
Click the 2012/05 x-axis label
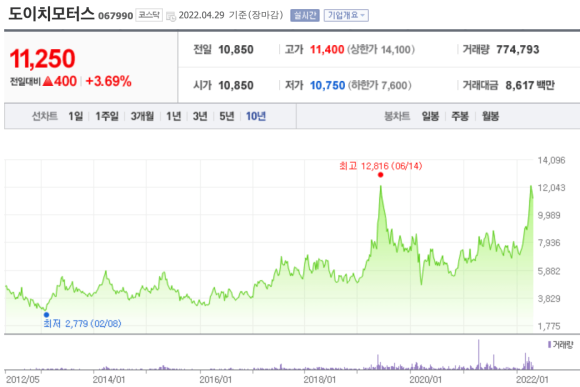tap(22, 380)
